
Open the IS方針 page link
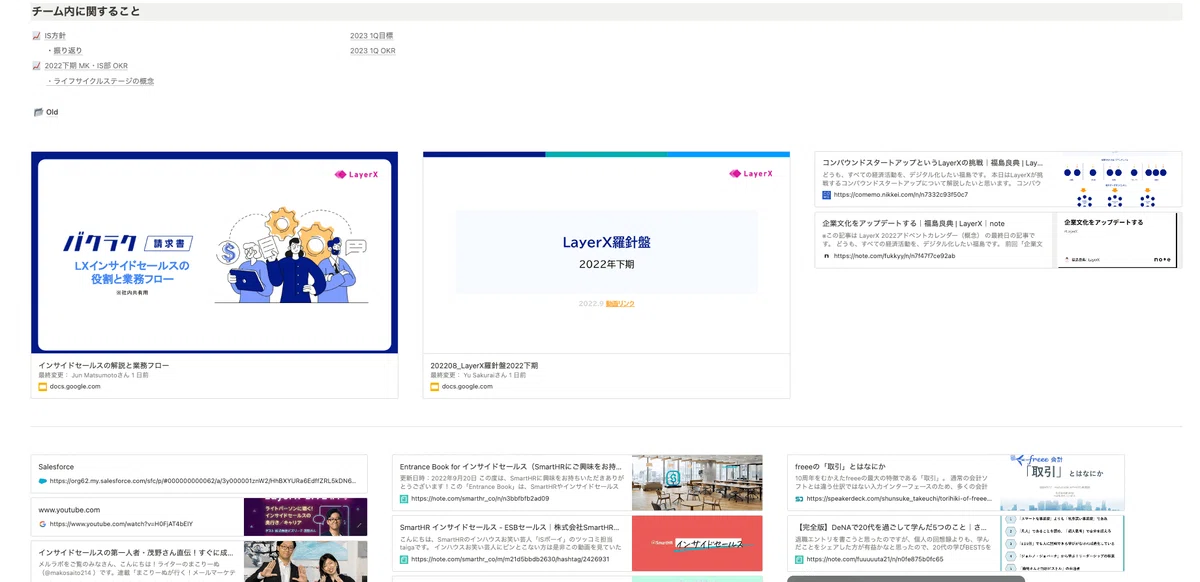[55, 36]
